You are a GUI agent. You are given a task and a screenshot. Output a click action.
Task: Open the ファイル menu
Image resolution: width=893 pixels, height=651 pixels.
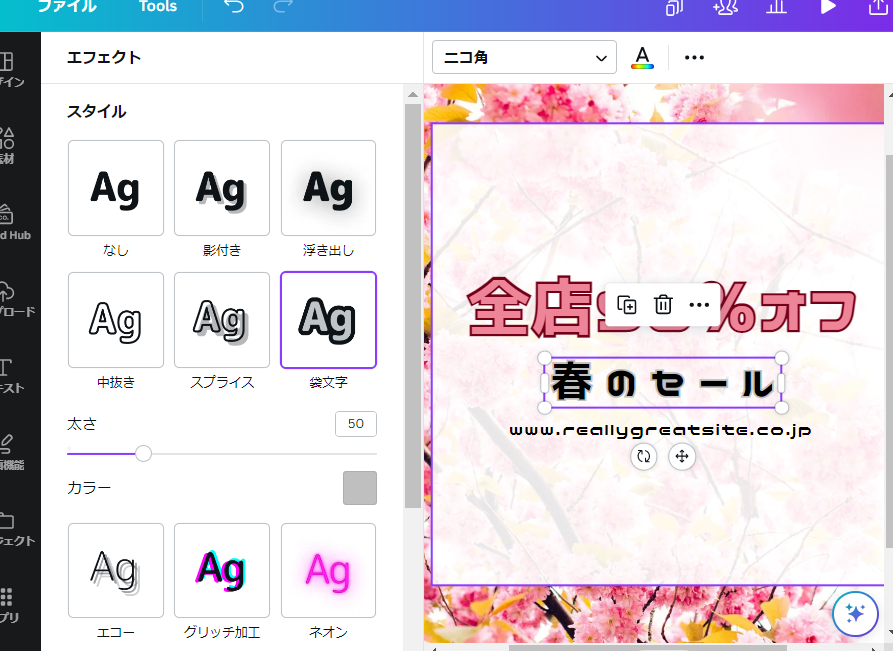(69, 8)
